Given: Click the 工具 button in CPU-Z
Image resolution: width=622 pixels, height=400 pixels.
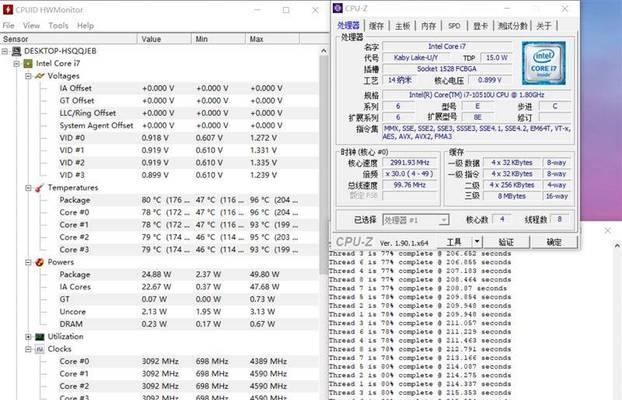Looking at the screenshot, I should tap(455, 242).
